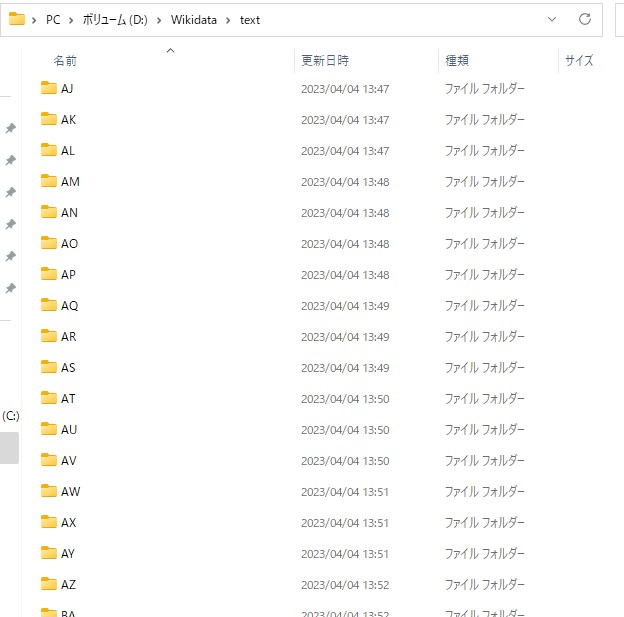624x617 pixels.
Task: Select the AS folder icon
Action: click(x=49, y=367)
